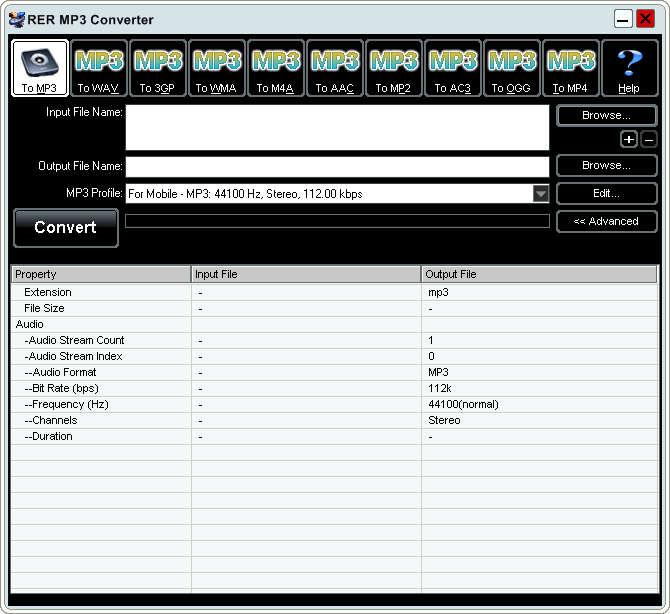Browse for the input file

(606, 116)
